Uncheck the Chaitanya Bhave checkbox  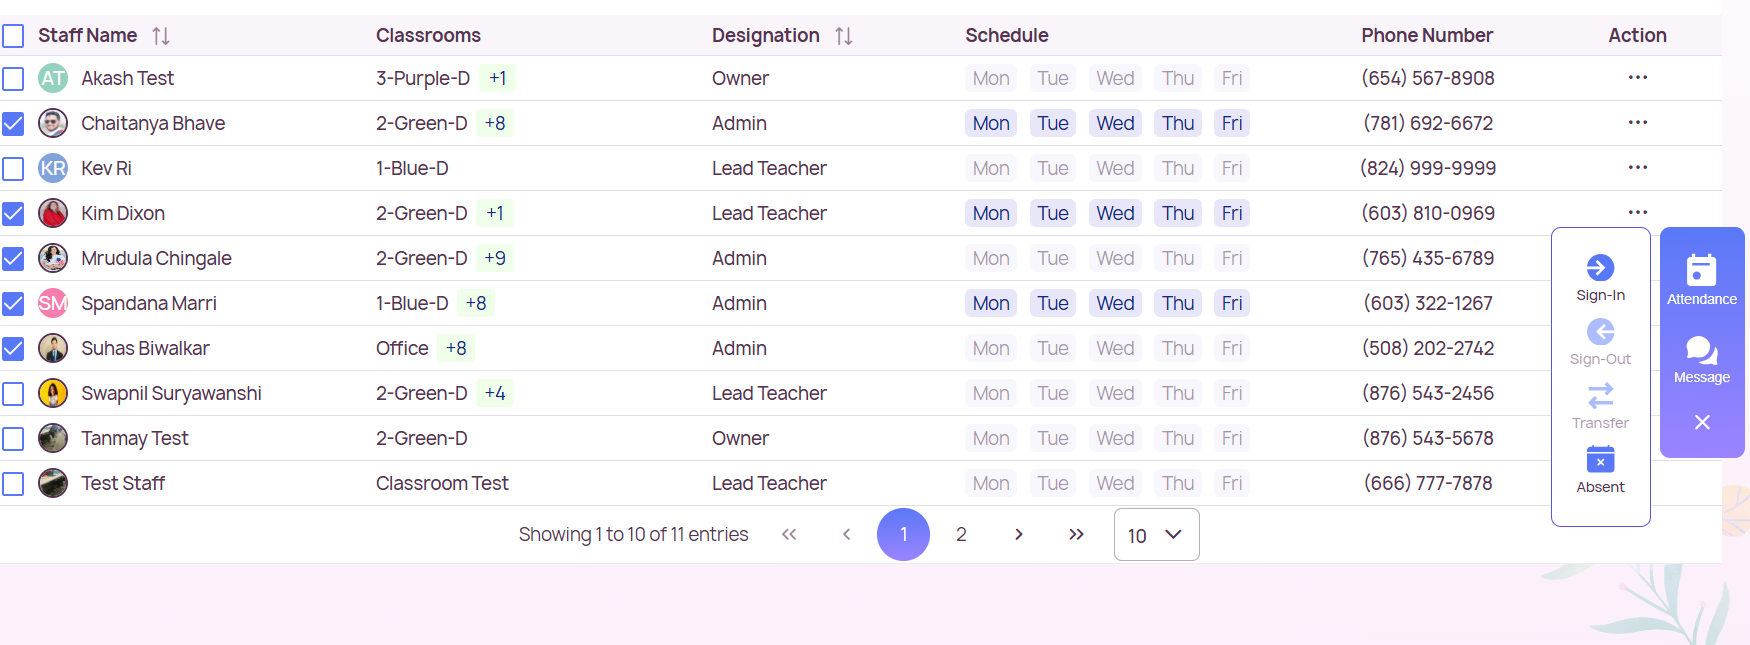pos(13,124)
